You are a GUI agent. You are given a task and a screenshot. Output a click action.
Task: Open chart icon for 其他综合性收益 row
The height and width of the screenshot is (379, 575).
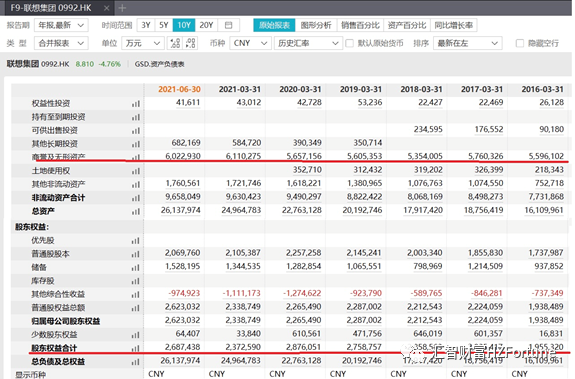136,294
